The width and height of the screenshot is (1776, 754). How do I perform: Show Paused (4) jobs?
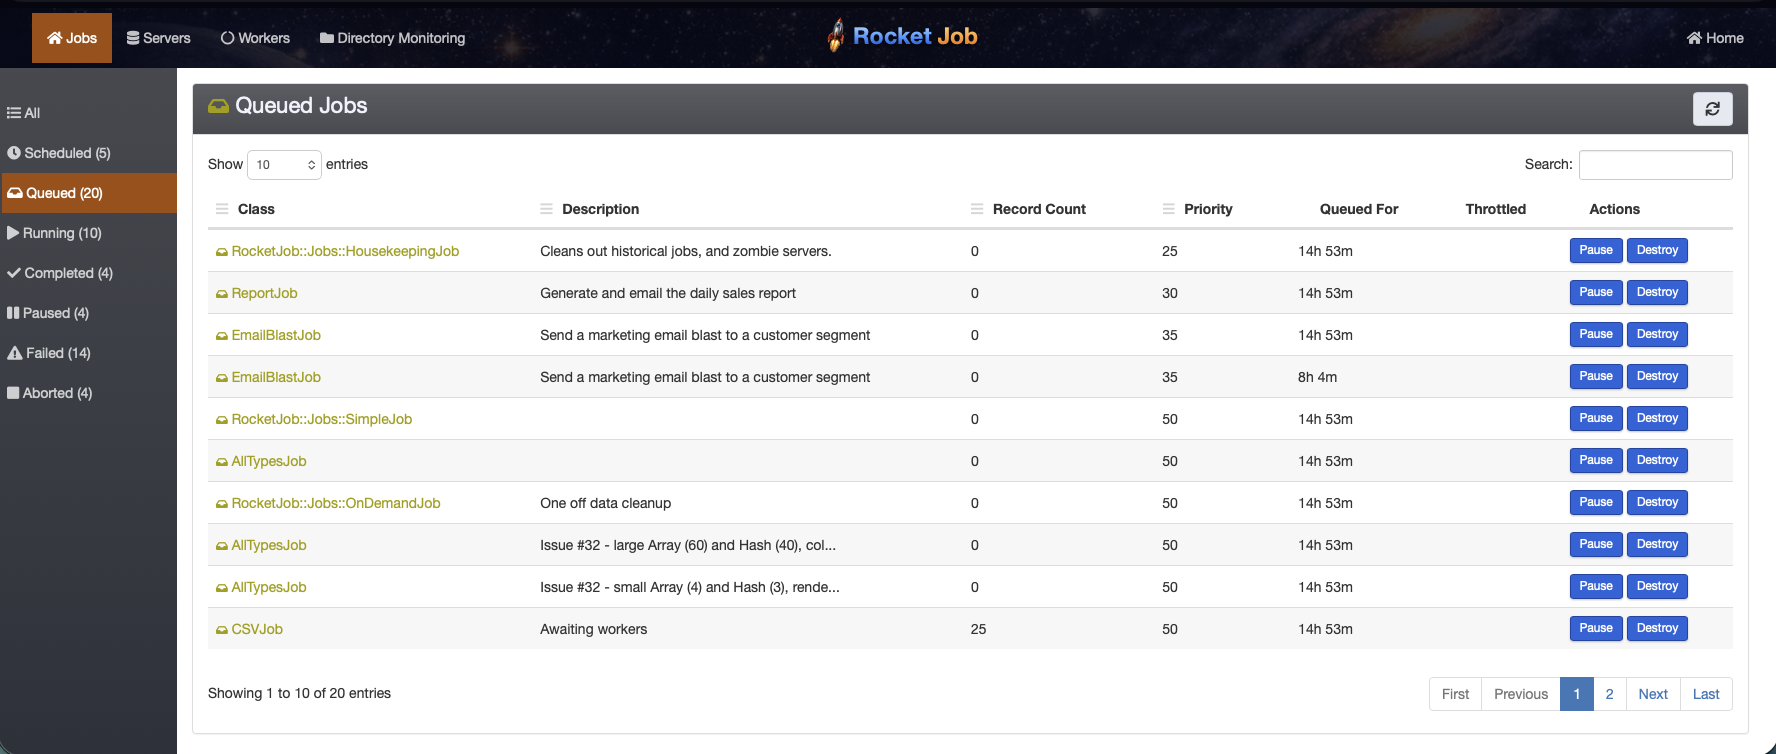click(88, 313)
